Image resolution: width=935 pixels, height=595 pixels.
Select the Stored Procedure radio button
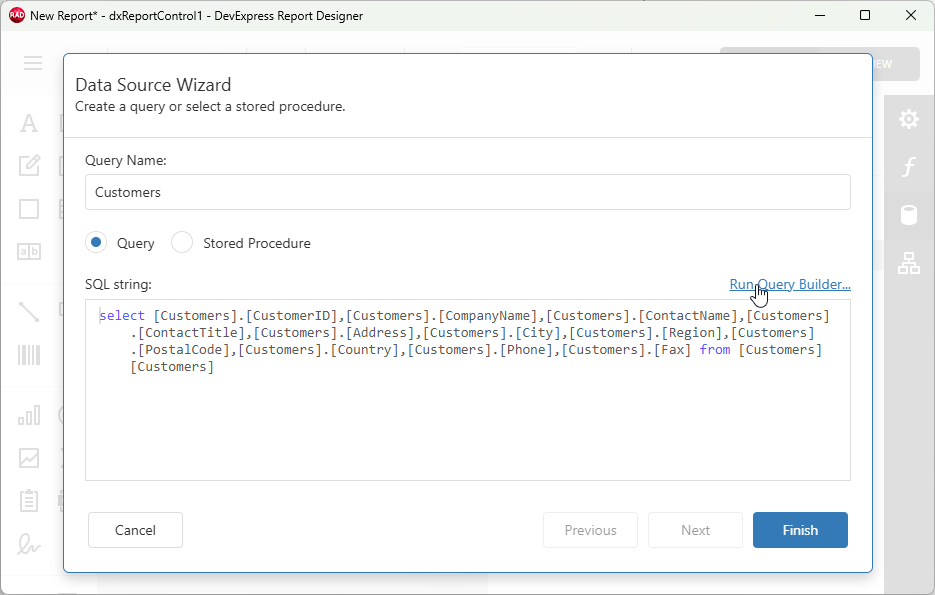(182, 243)
